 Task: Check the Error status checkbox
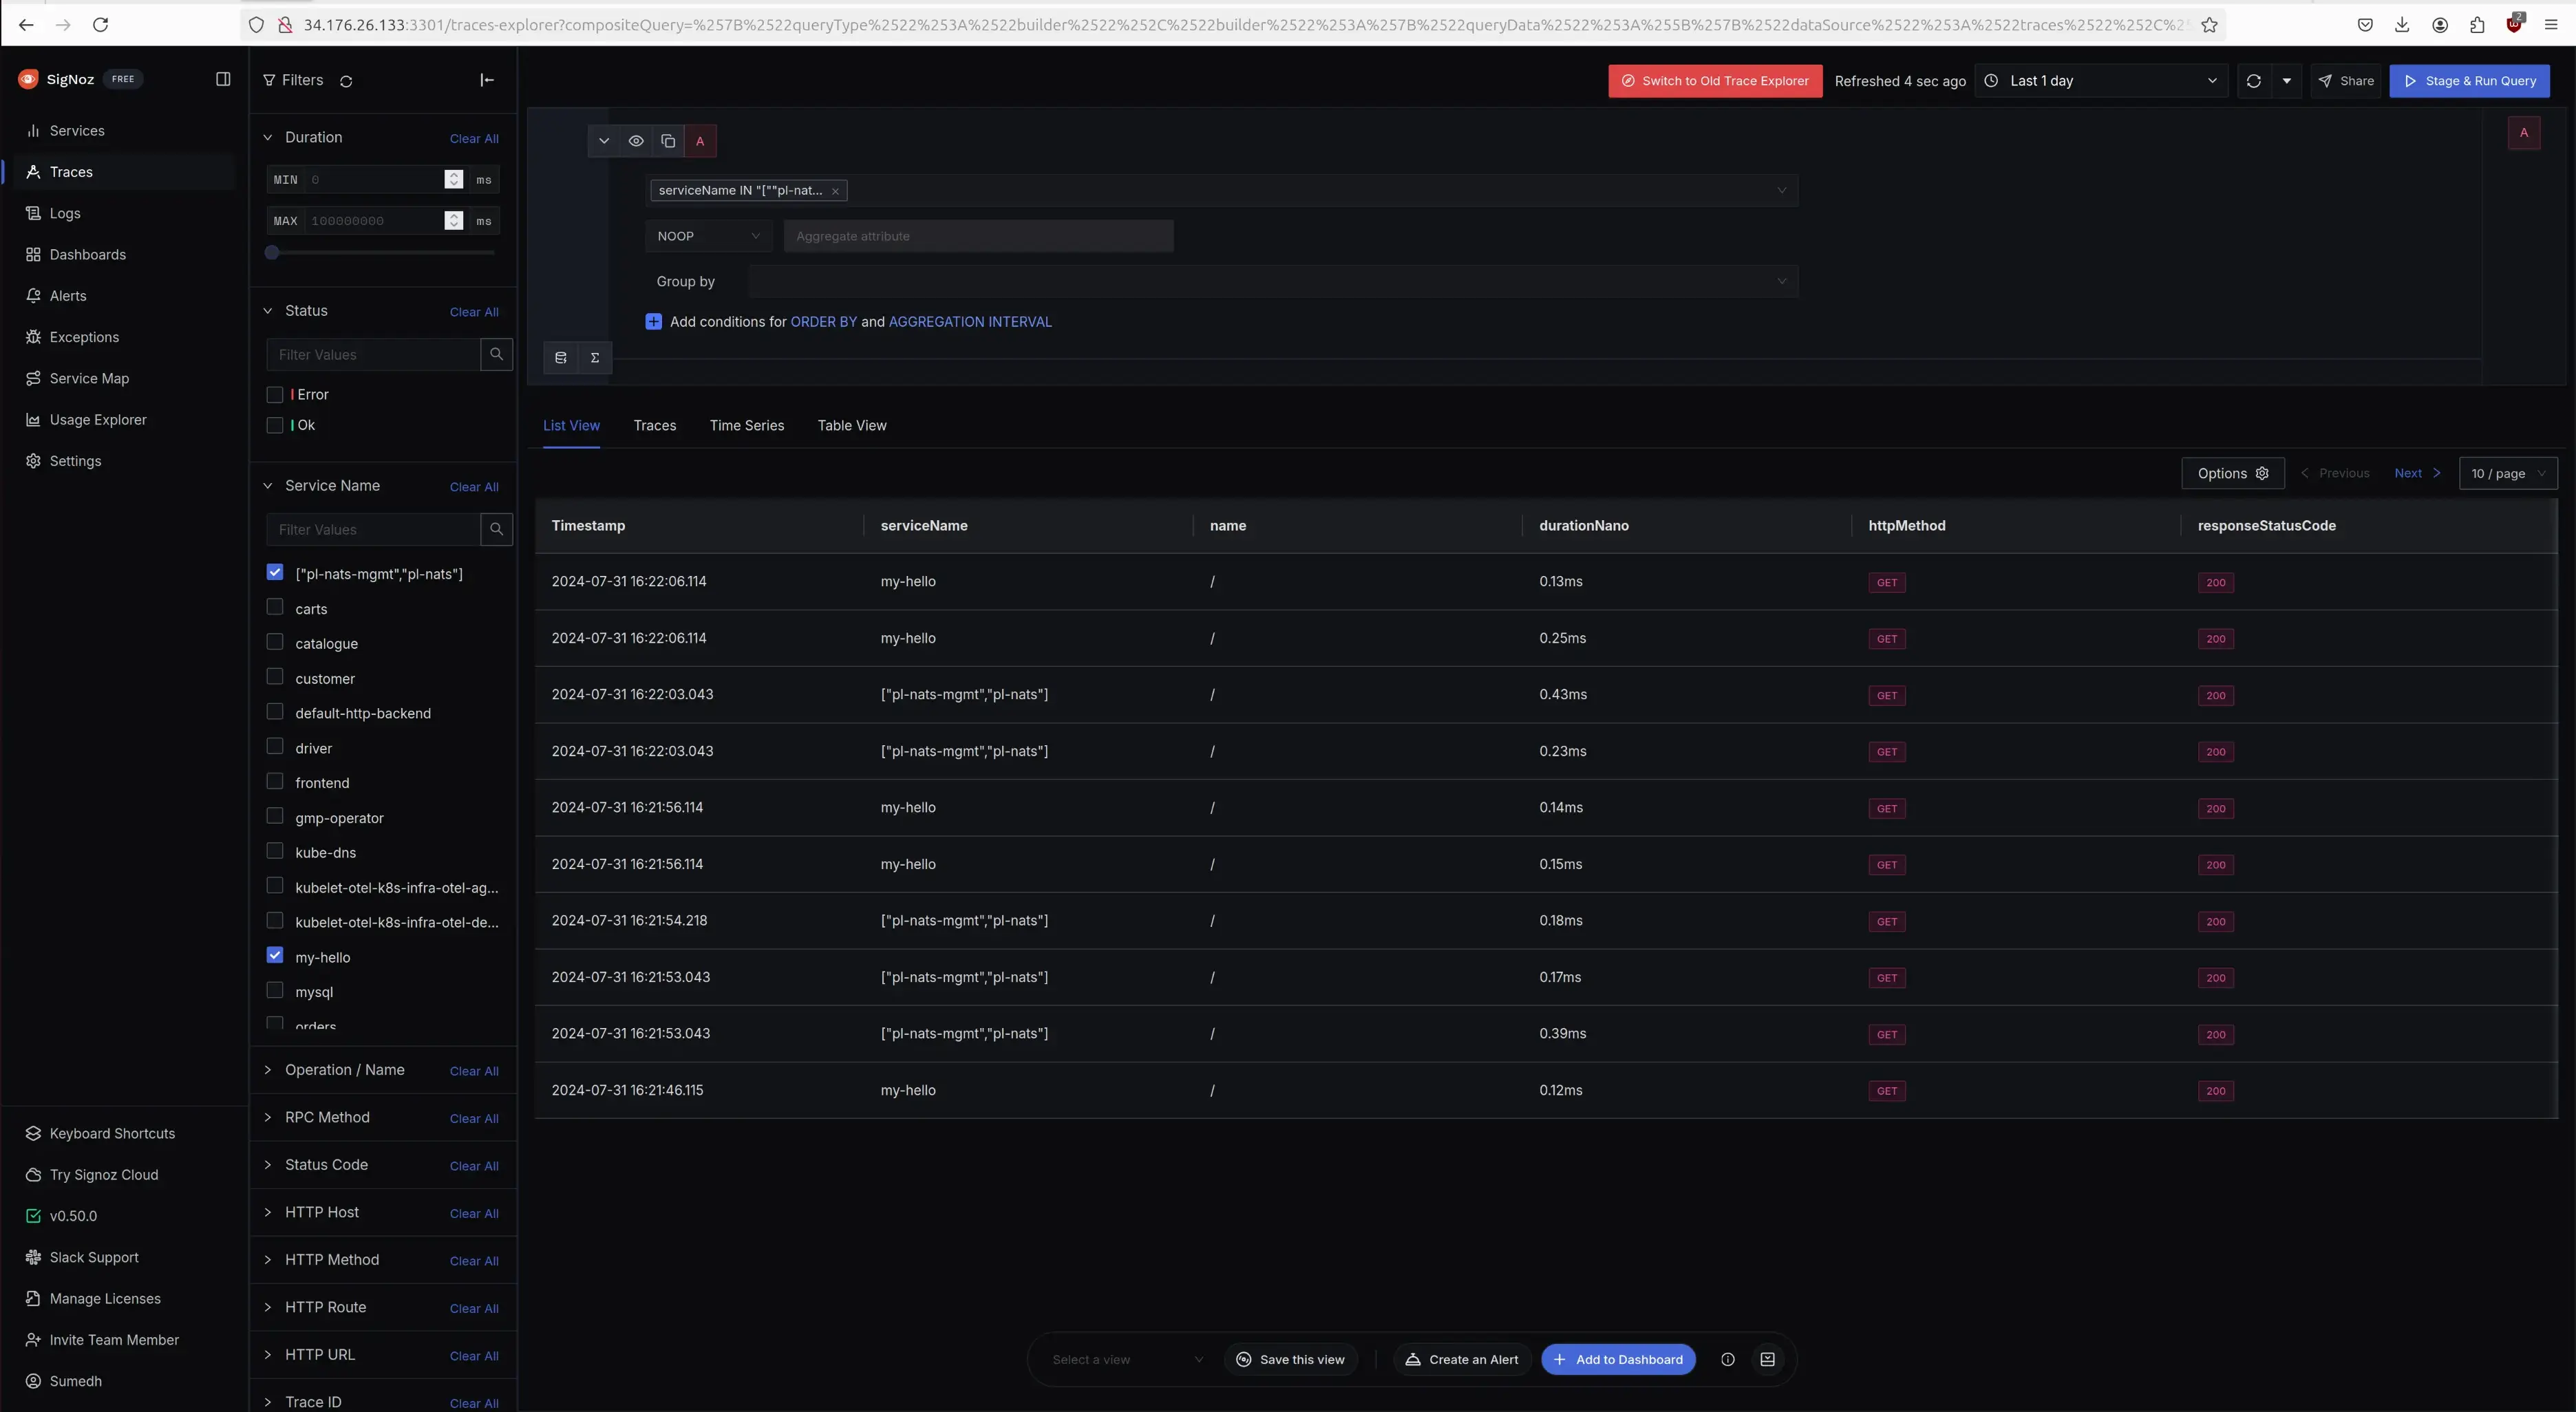click(x=275, y=394)
